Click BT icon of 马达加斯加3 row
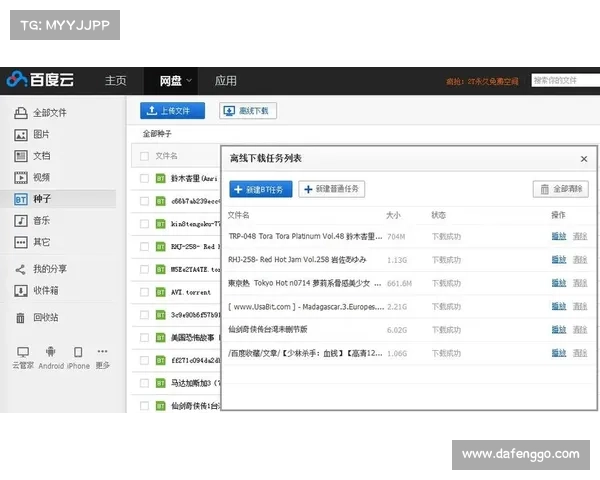This screenshot has width=600, height=480. click(x=161, y=383)
